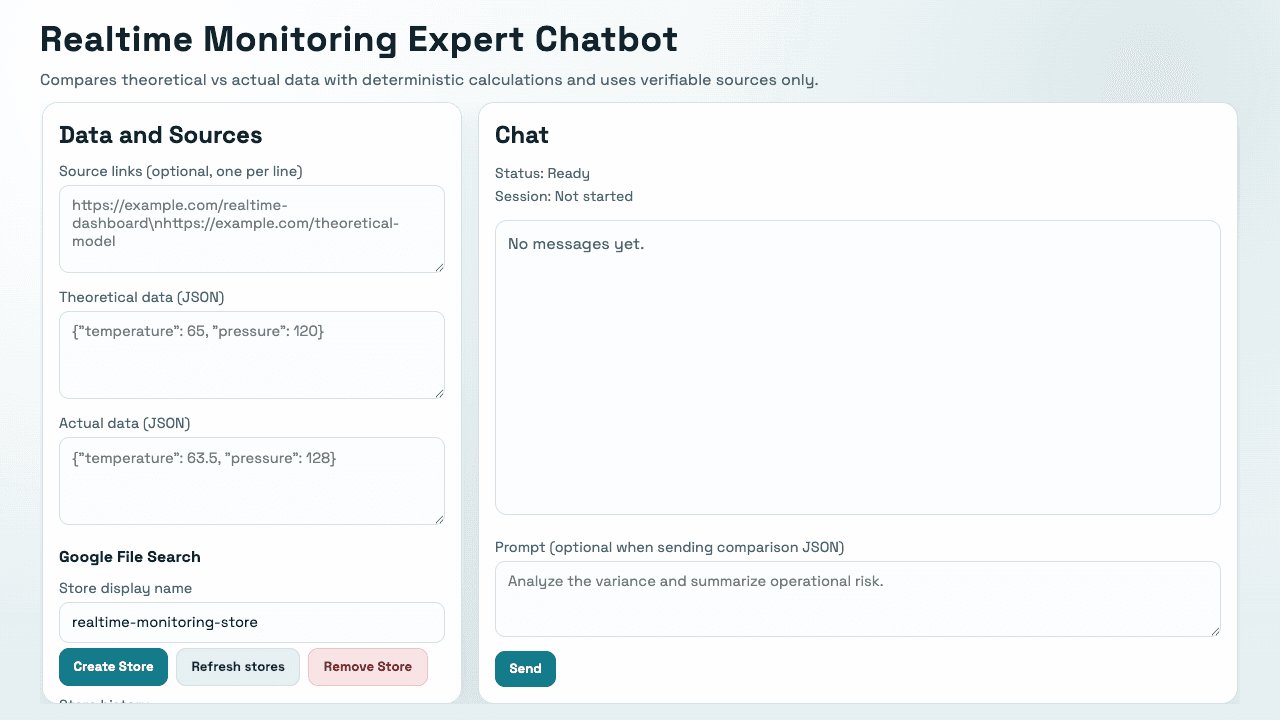Click the 'Prompt (optional when sending comparison JSON)' label

(670, 547)
